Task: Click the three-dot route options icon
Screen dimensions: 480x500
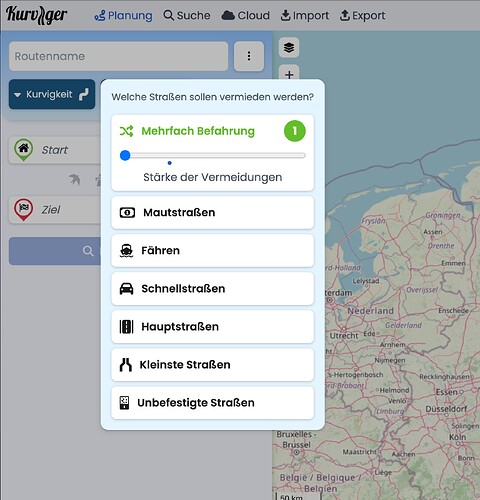Action: [249, 56]
